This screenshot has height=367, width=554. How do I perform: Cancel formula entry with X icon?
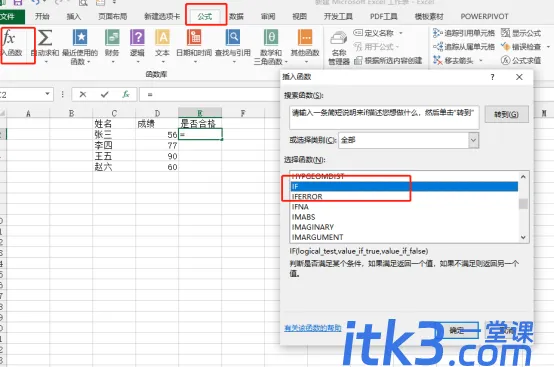pos(83,94)
